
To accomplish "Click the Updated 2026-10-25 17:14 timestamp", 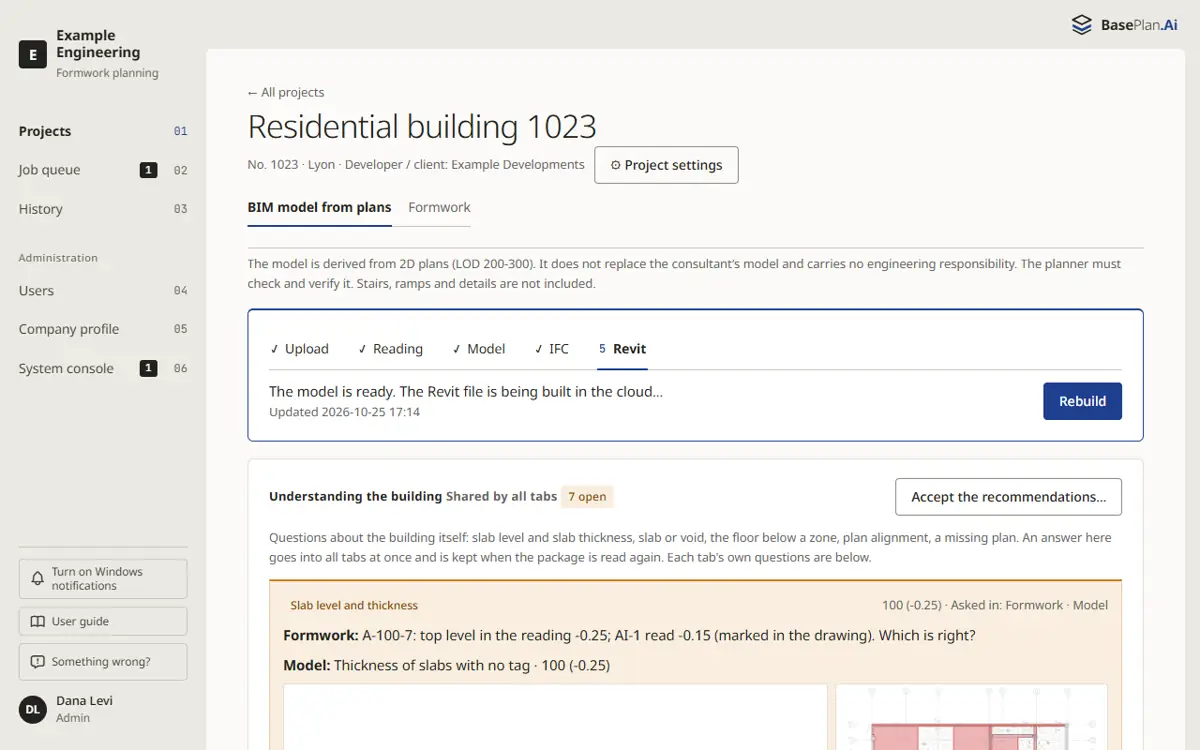I will tap(344, 412).
